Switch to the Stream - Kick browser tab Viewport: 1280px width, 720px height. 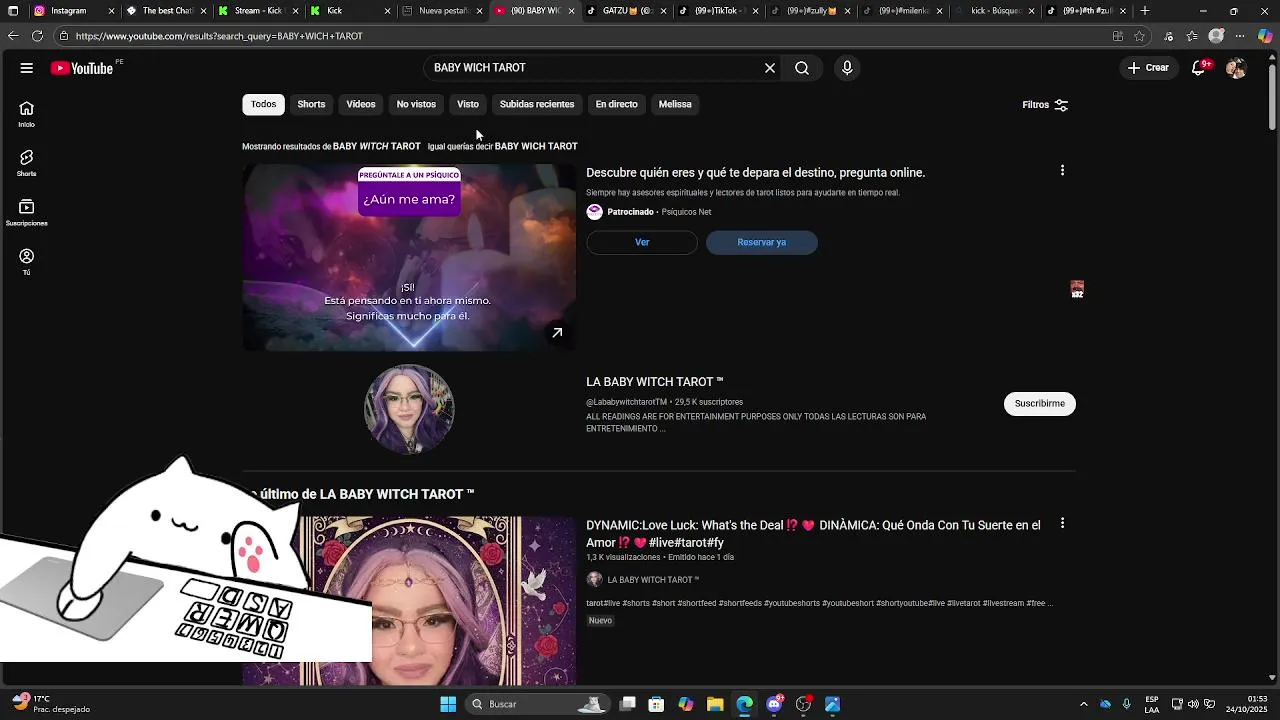click(x=256, y=11)
